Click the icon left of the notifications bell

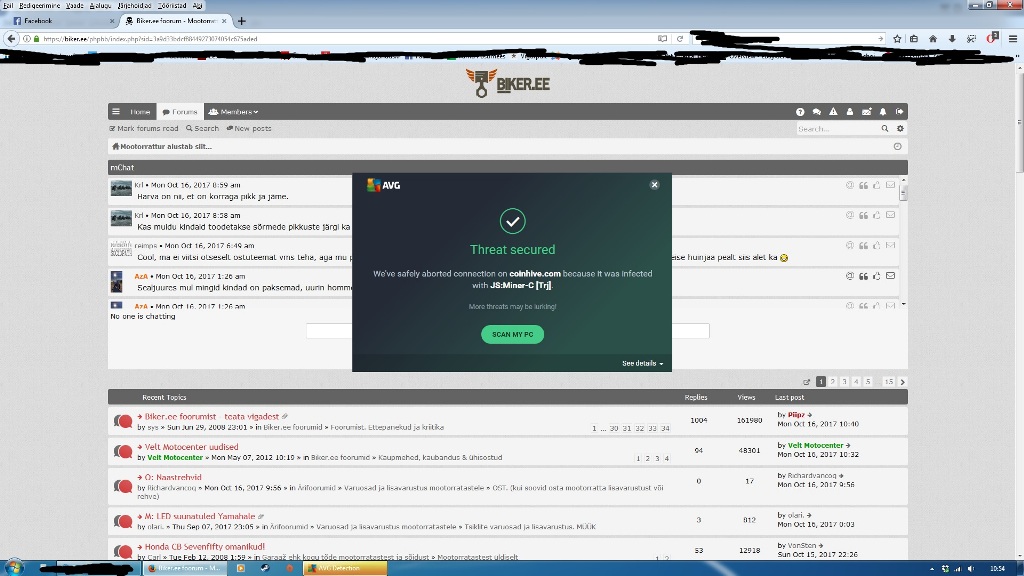(x=867, y=112)
